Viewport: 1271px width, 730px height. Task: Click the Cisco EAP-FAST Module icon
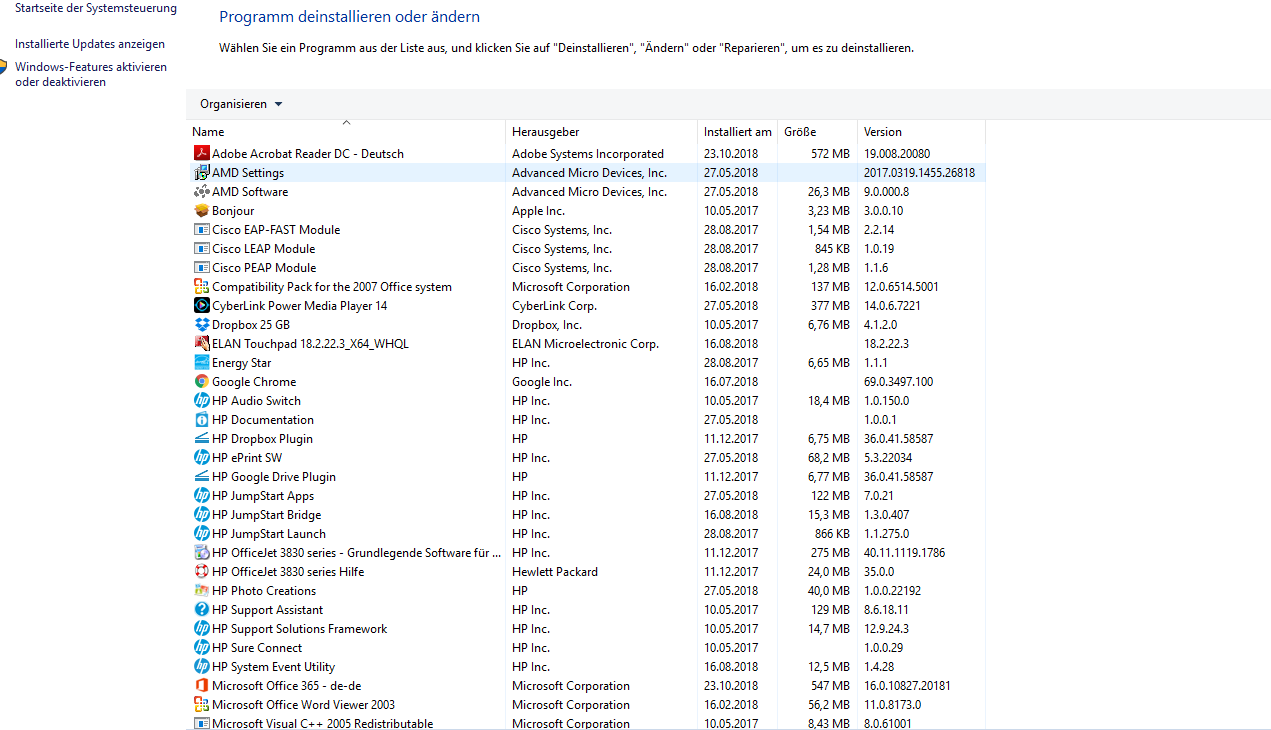pos(201,230)
